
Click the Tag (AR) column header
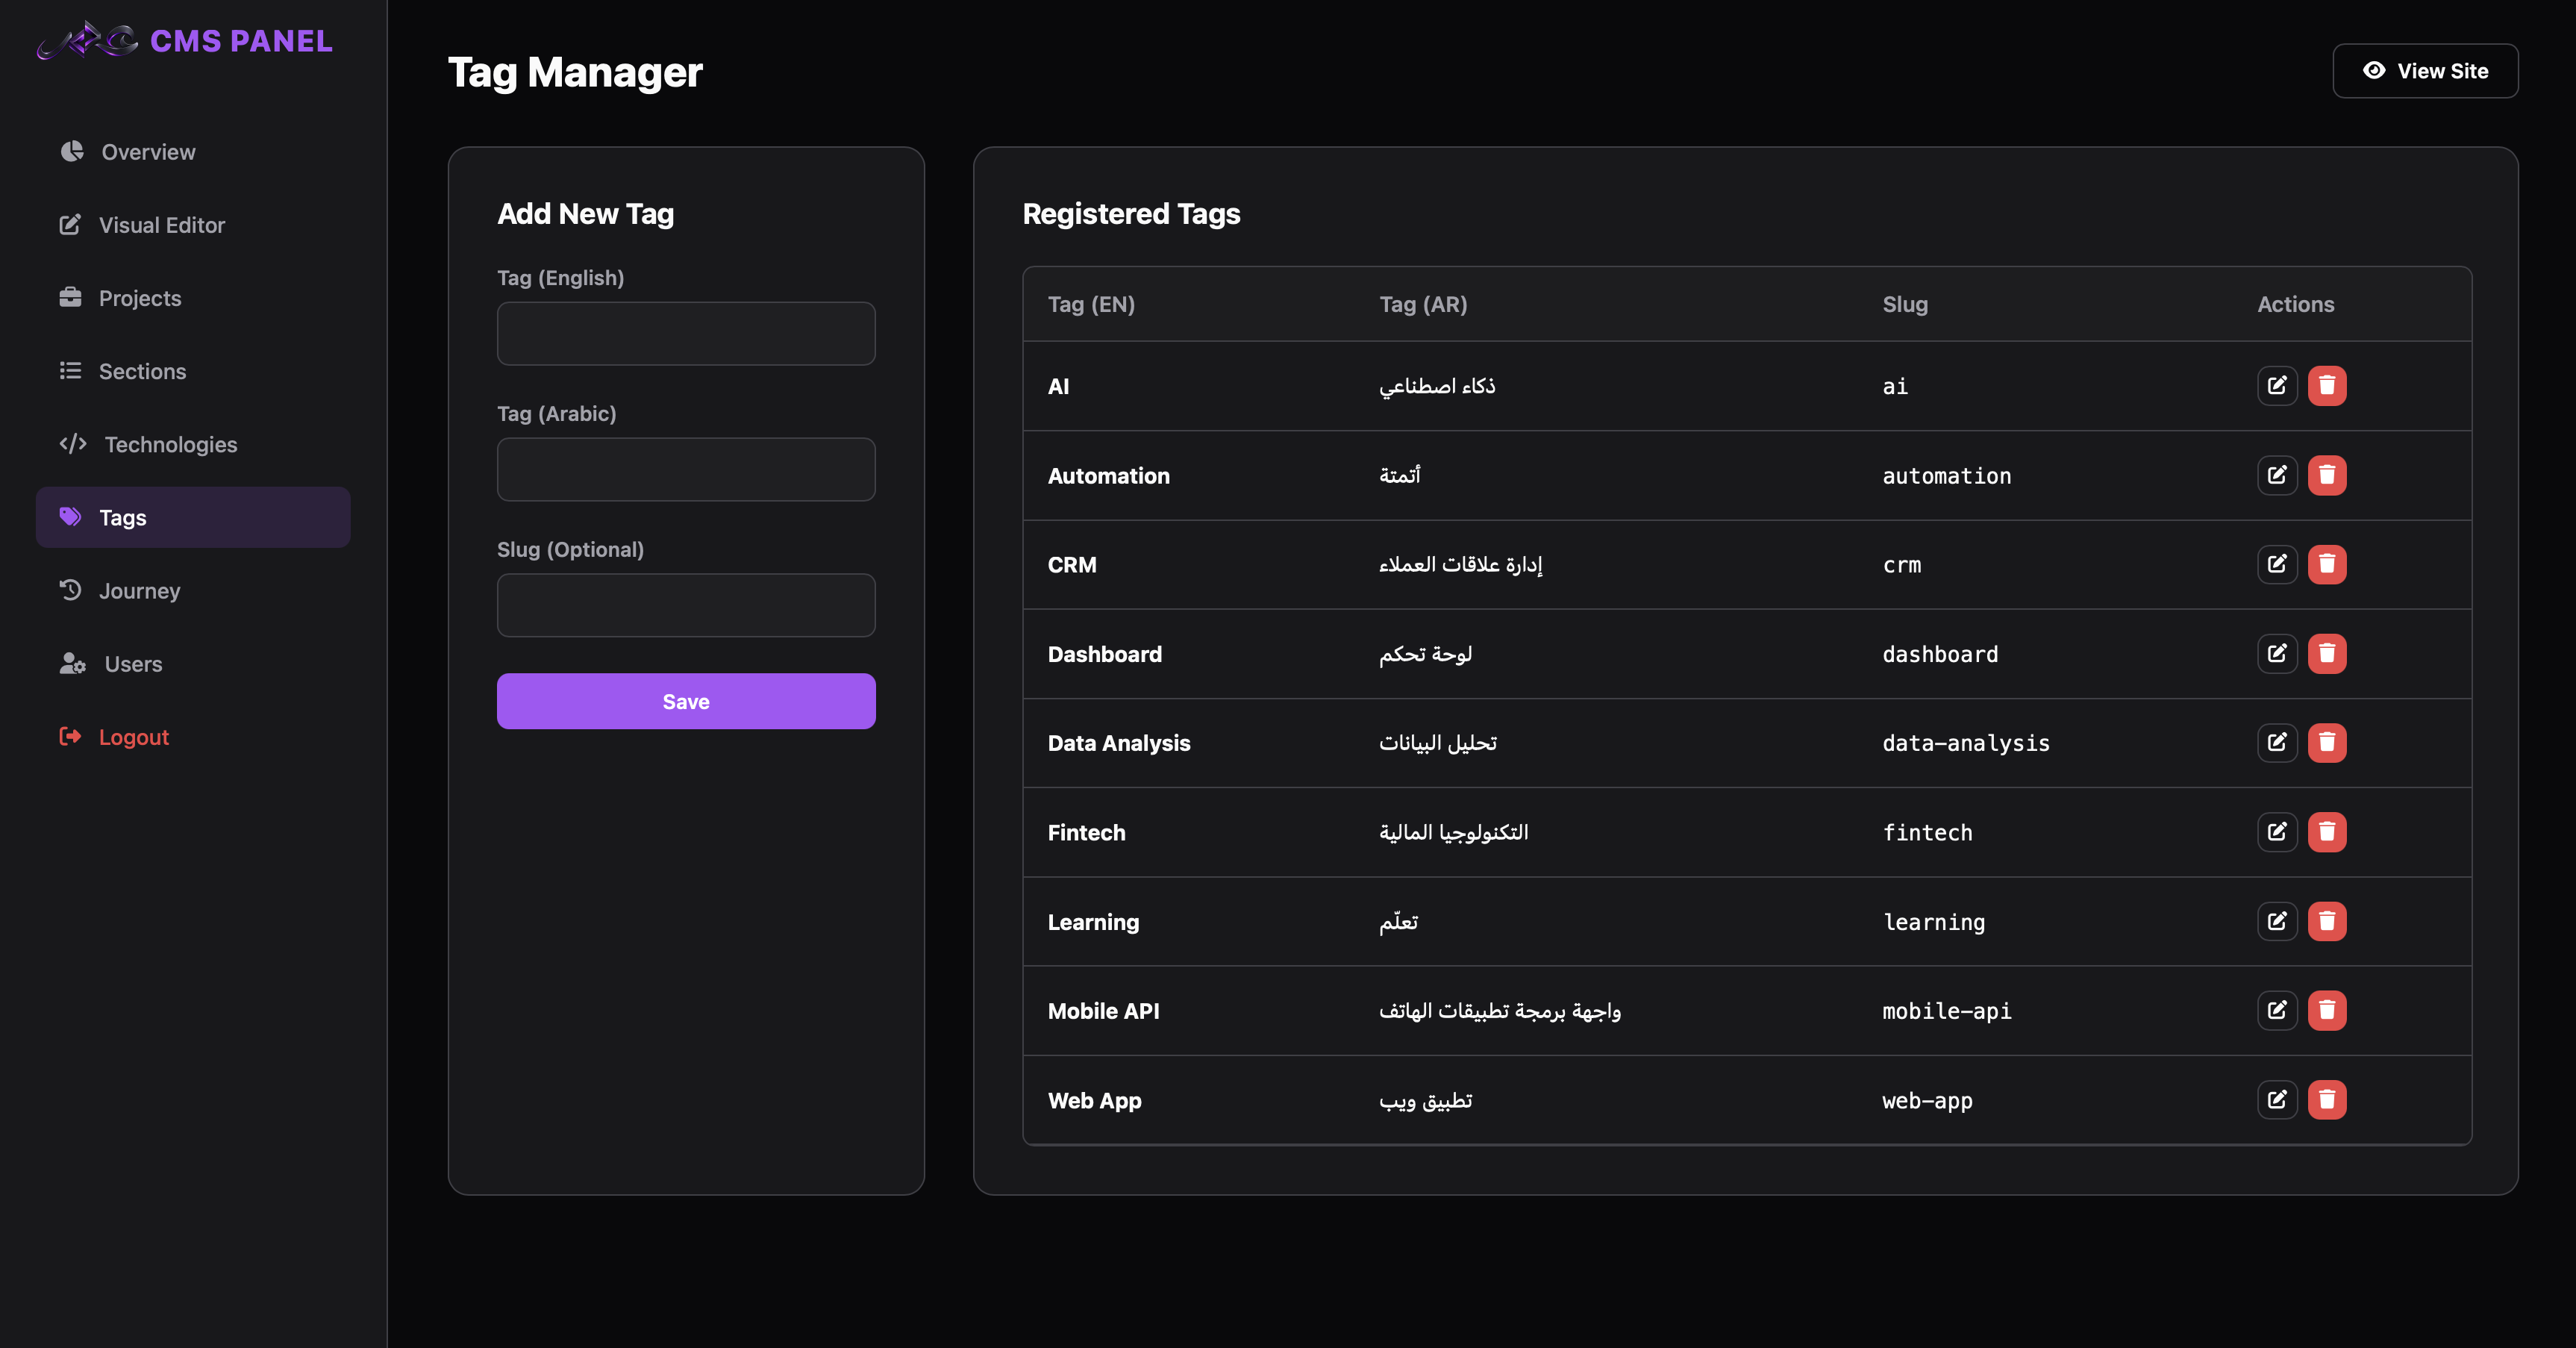(1423, 304)
